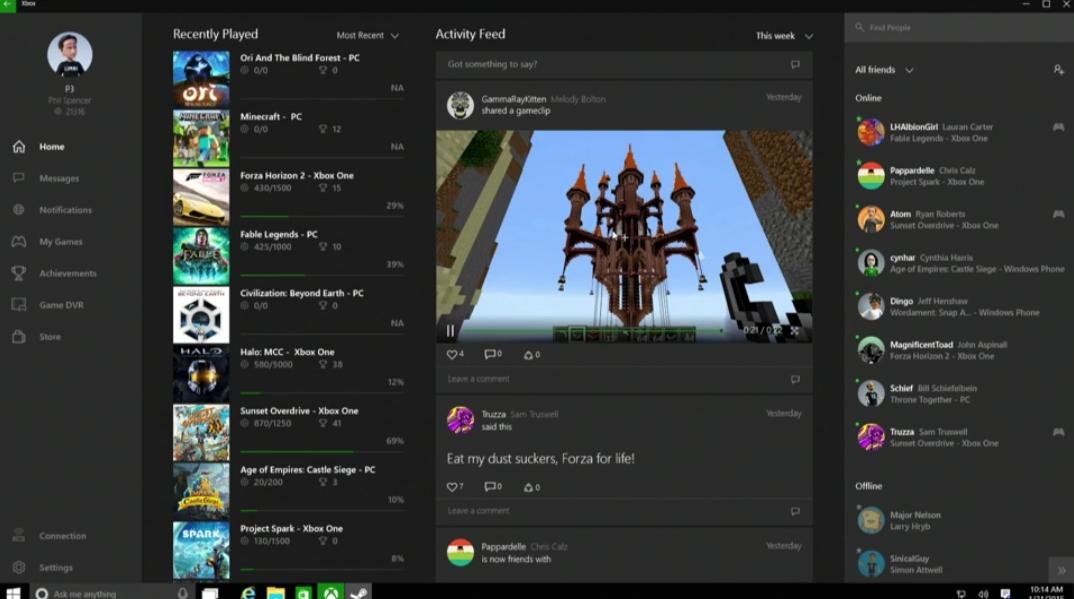Go to the Notifications section

coord(65,210)
